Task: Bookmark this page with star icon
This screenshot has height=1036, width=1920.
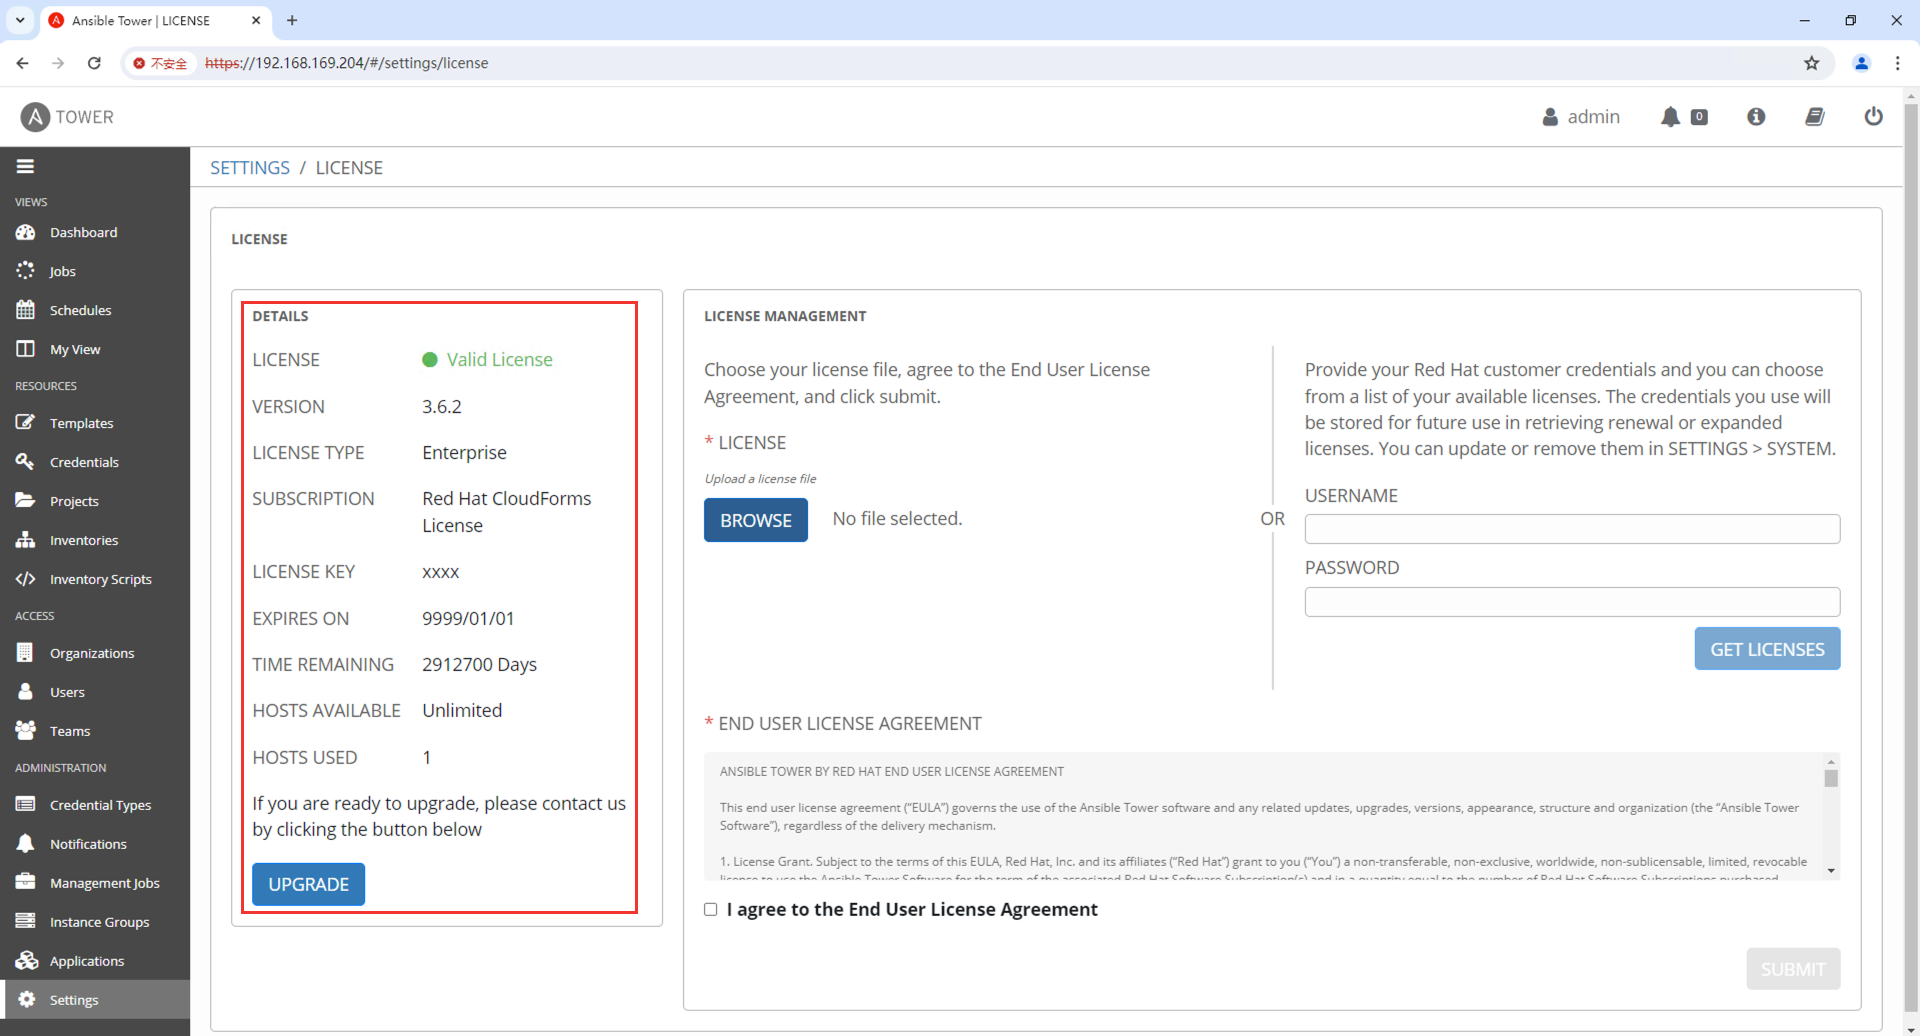Action: point(1812,63)
